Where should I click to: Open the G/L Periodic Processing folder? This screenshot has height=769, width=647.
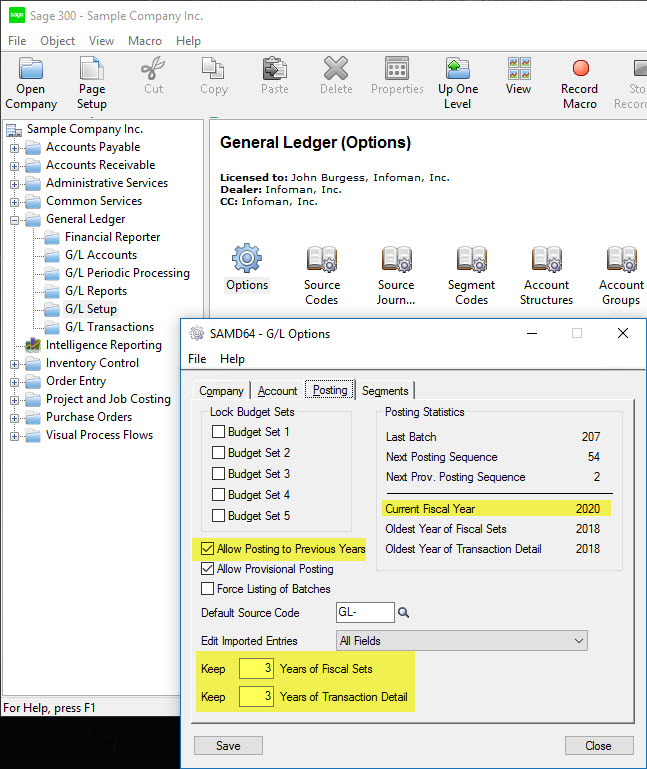click(x=128, y=273)
